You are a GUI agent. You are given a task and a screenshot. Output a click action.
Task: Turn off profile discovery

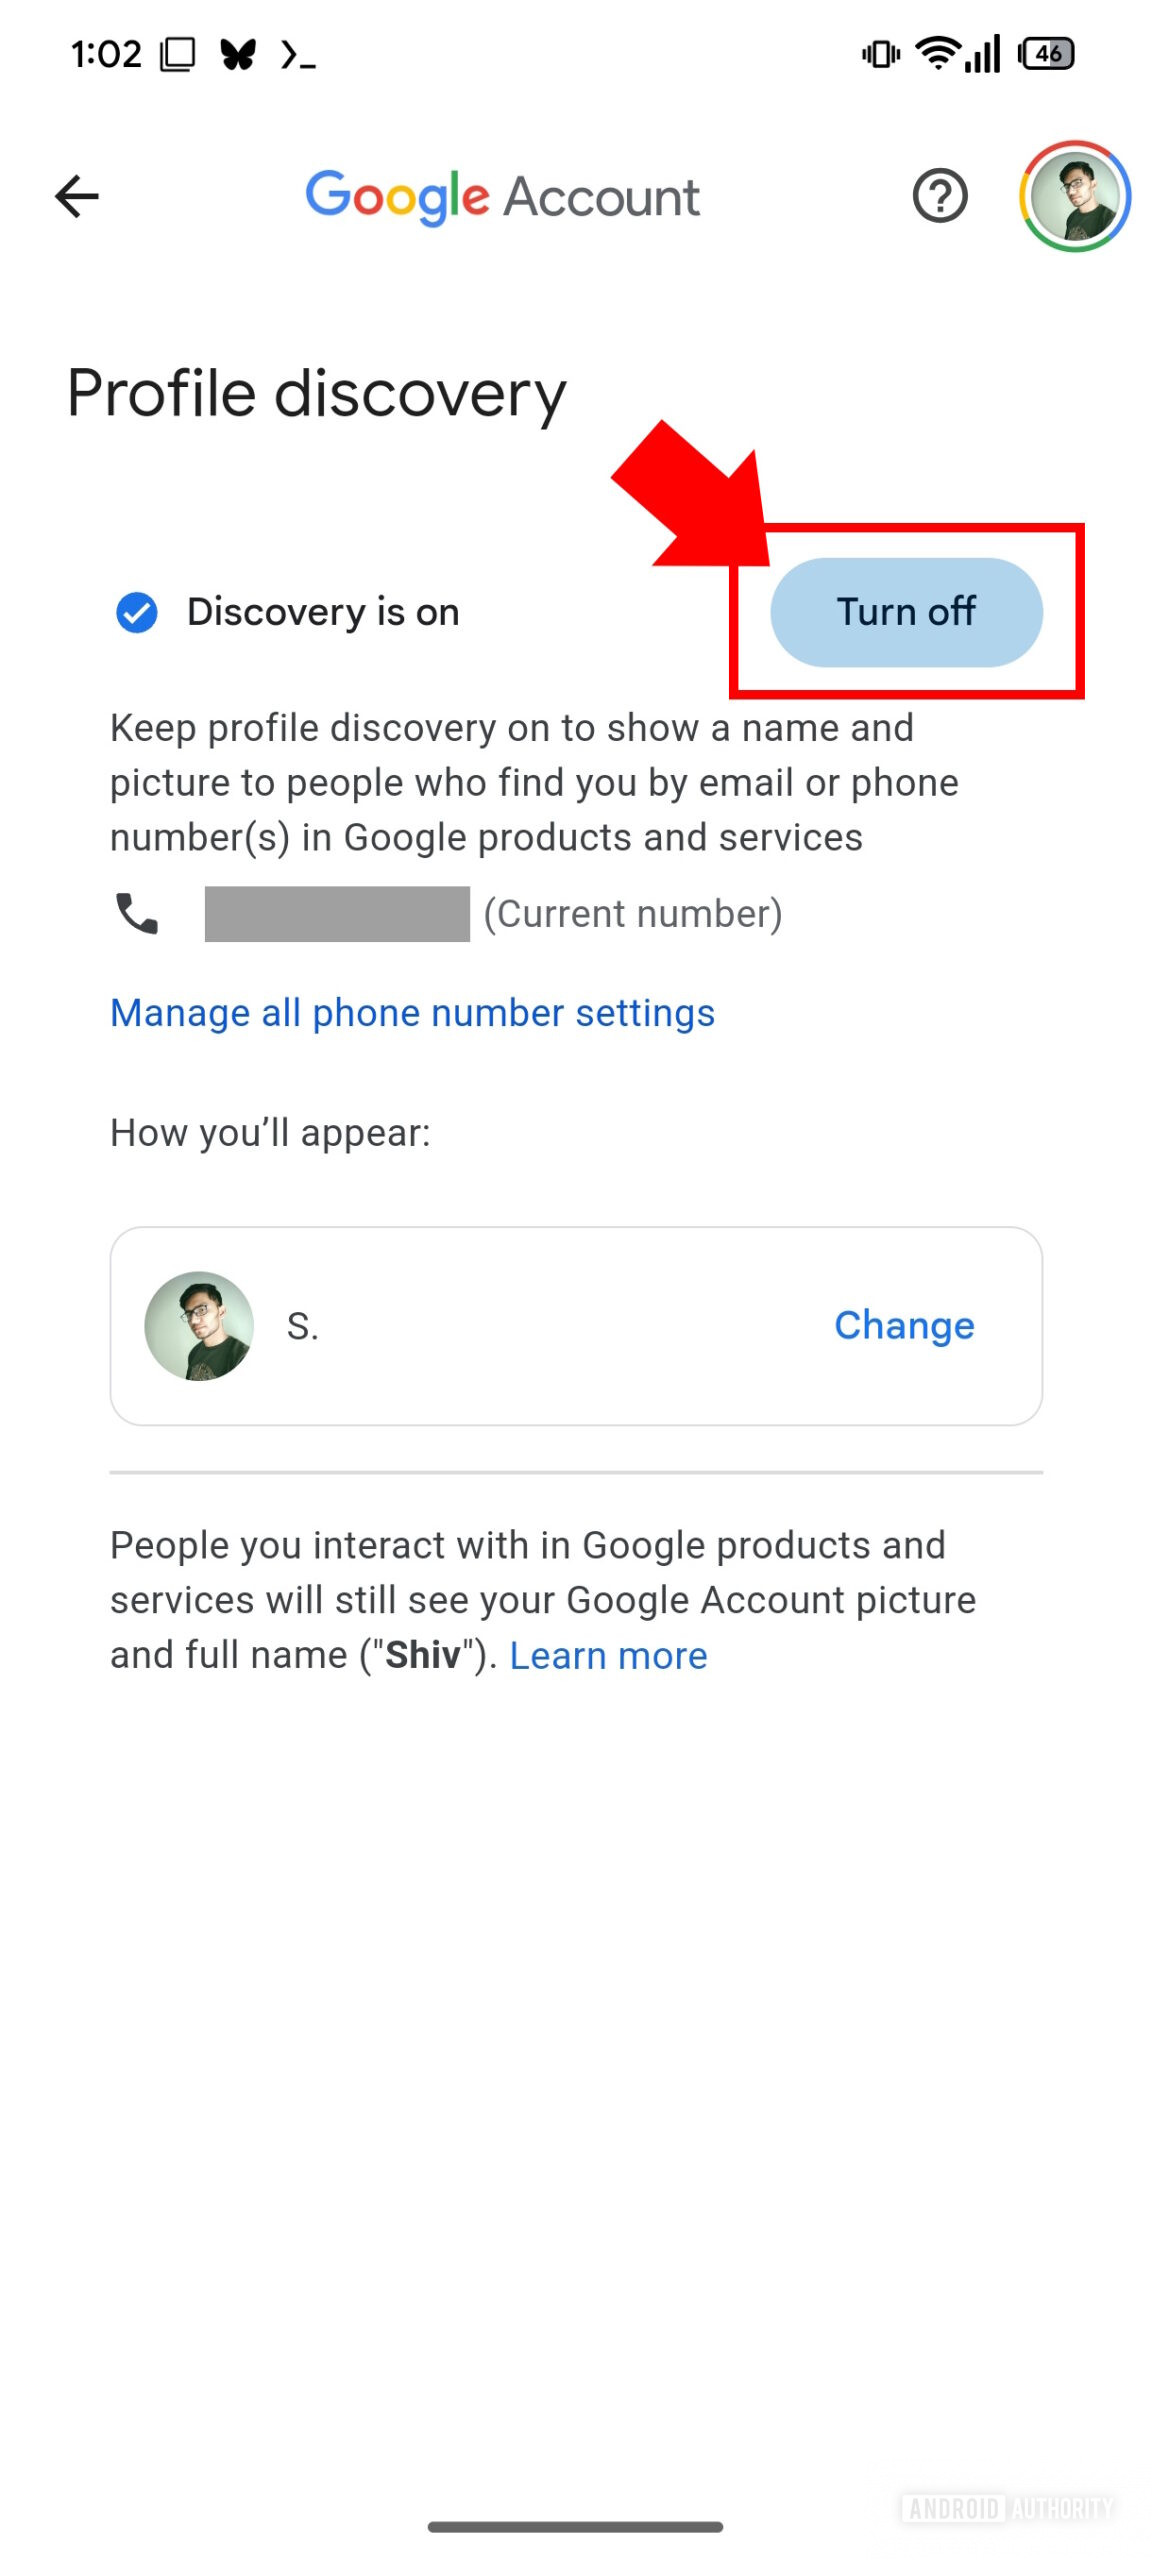tap(905, 612)
